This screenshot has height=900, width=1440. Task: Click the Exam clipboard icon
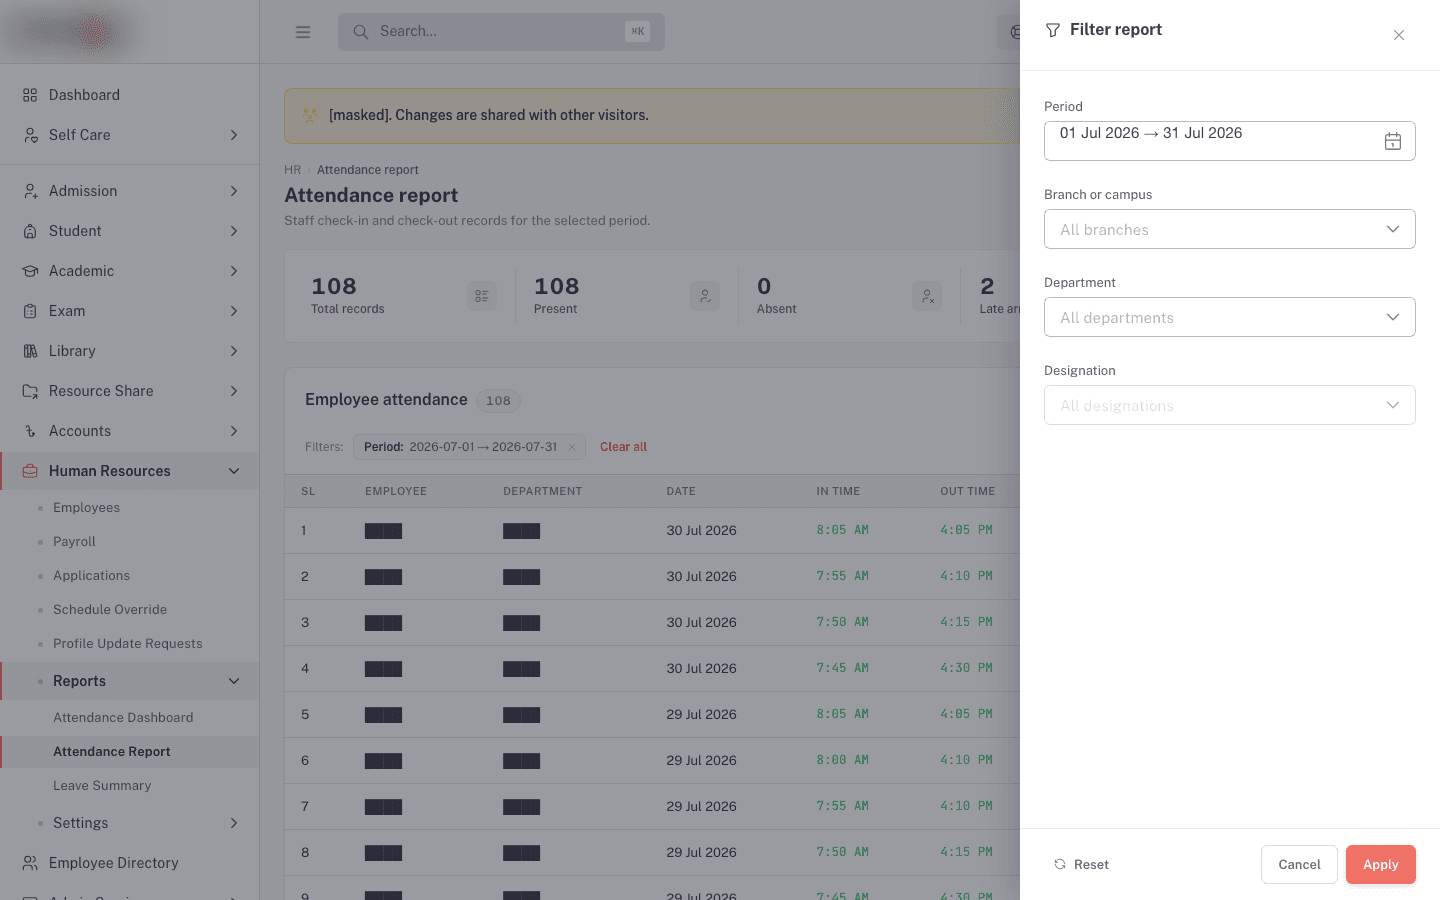click(x=30, y=311)
